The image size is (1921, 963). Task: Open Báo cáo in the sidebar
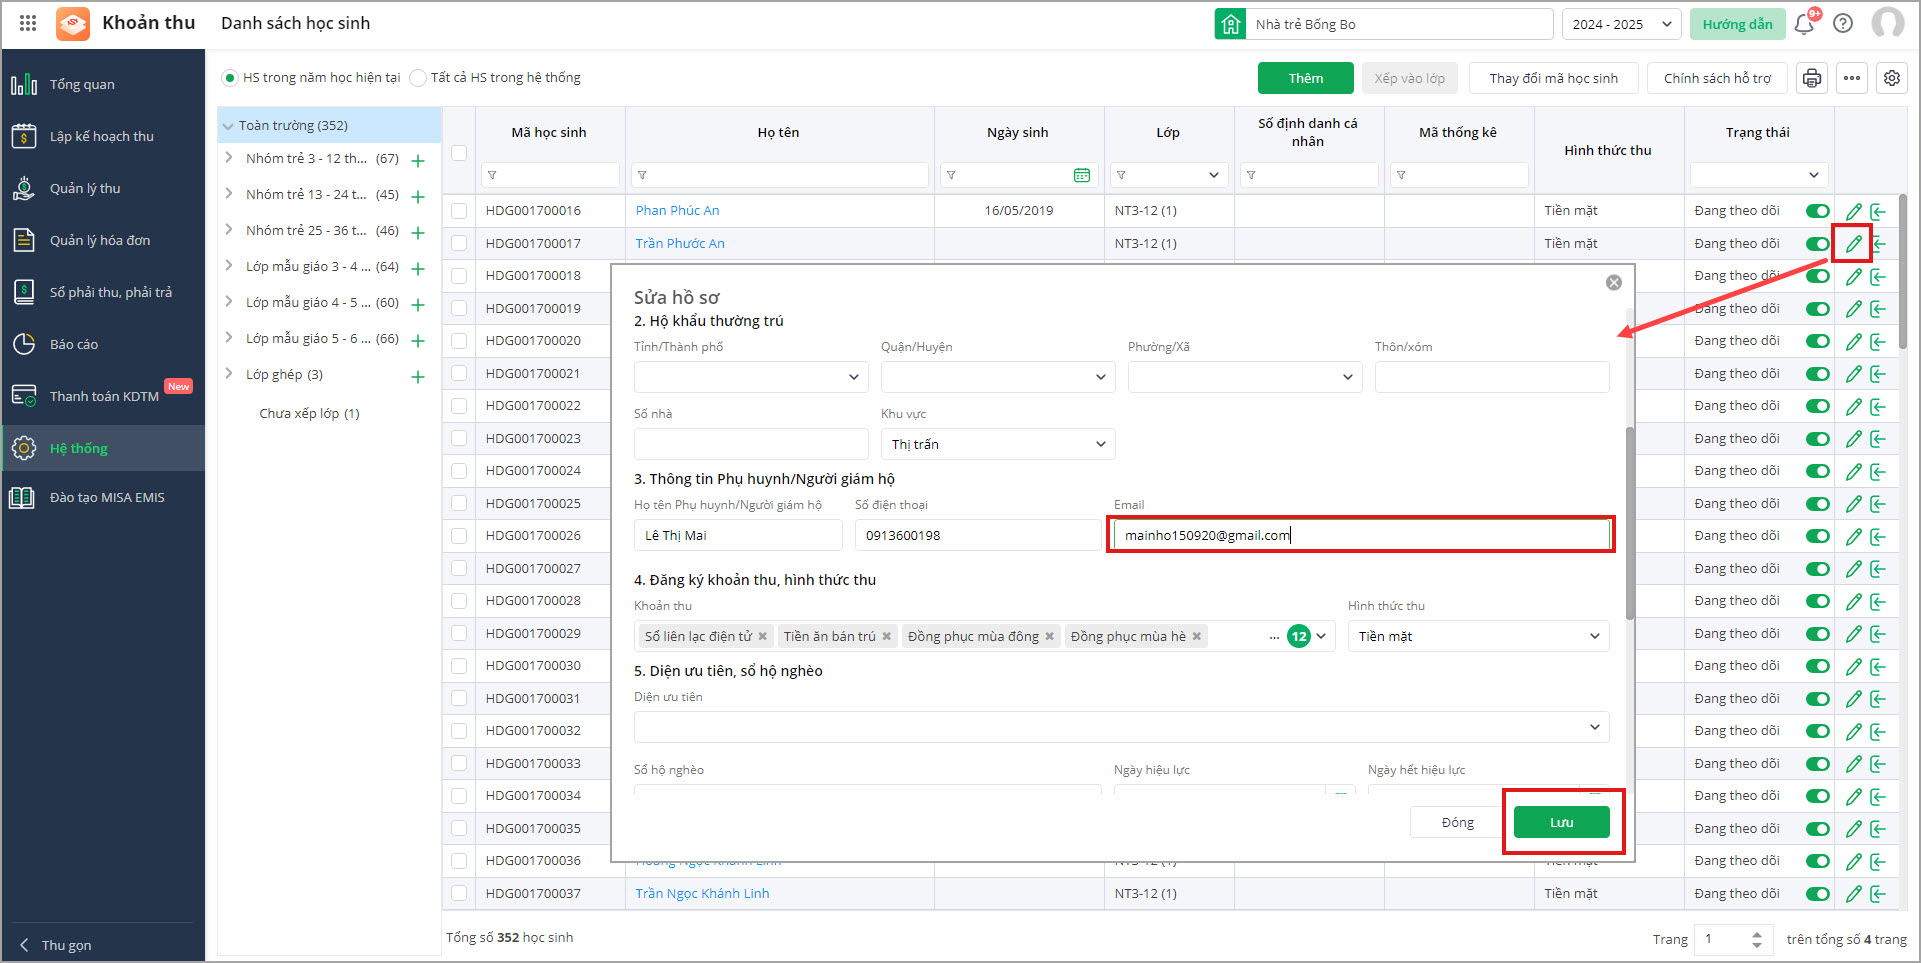click(74, 344)
